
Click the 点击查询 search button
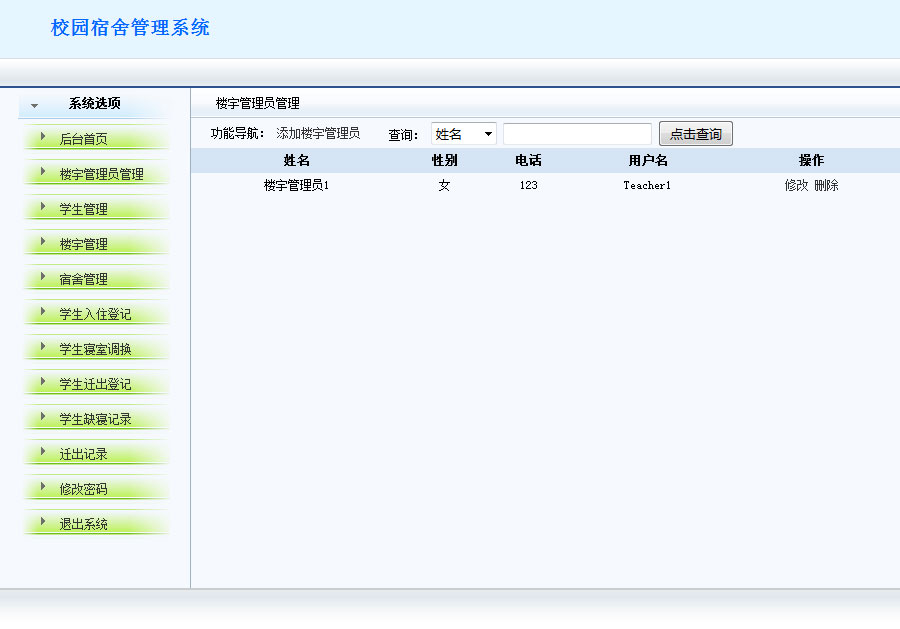click(695, 133)
